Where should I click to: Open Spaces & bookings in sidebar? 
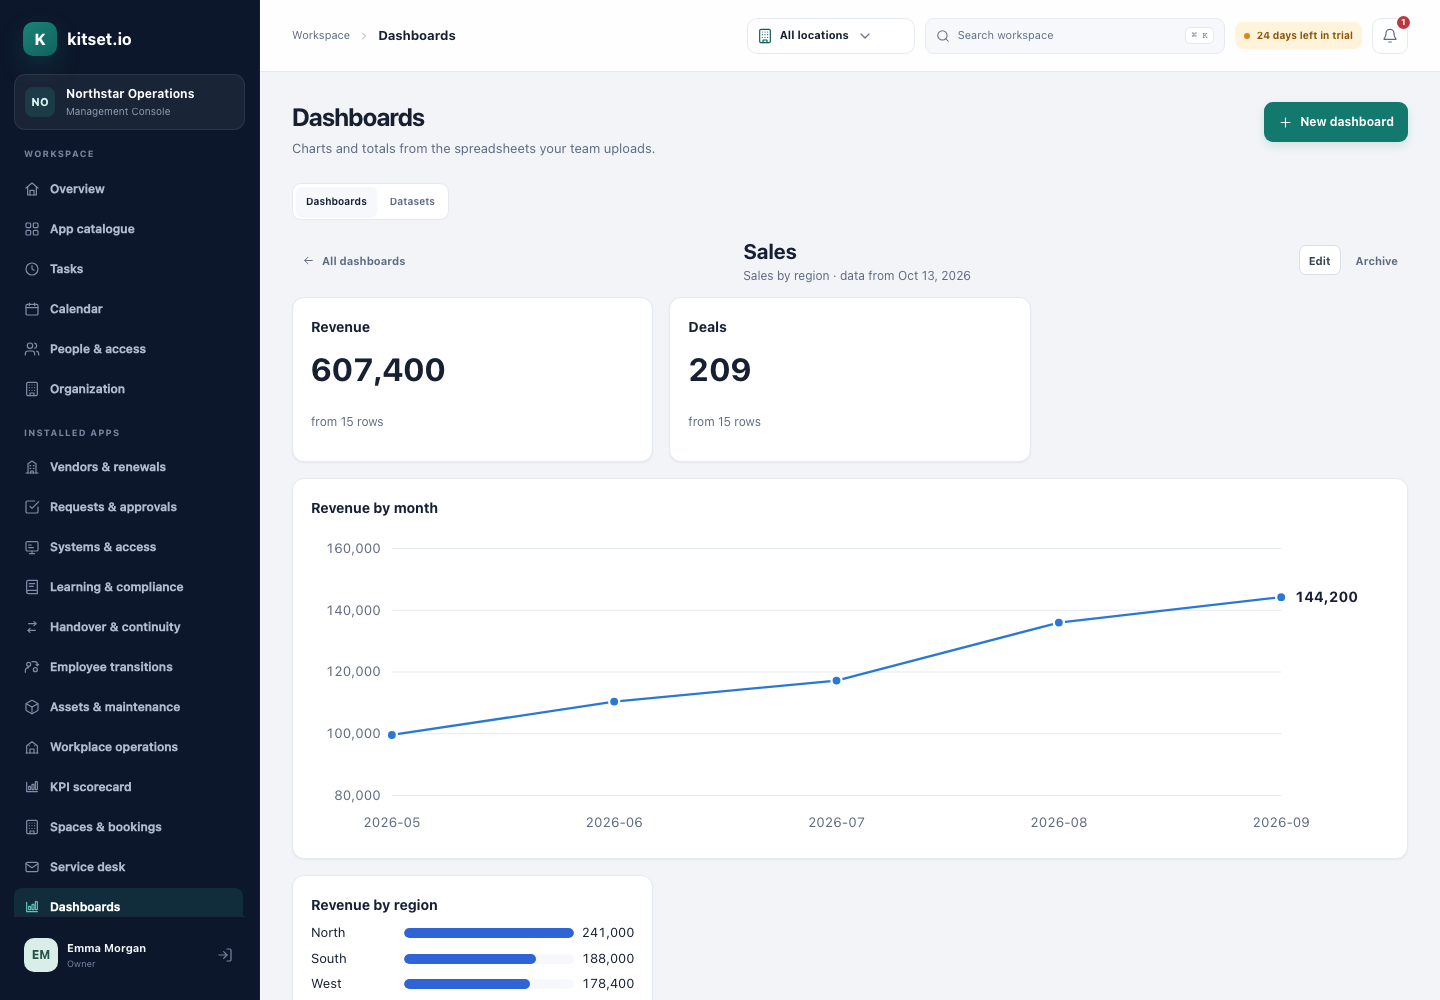coord(129,827)
